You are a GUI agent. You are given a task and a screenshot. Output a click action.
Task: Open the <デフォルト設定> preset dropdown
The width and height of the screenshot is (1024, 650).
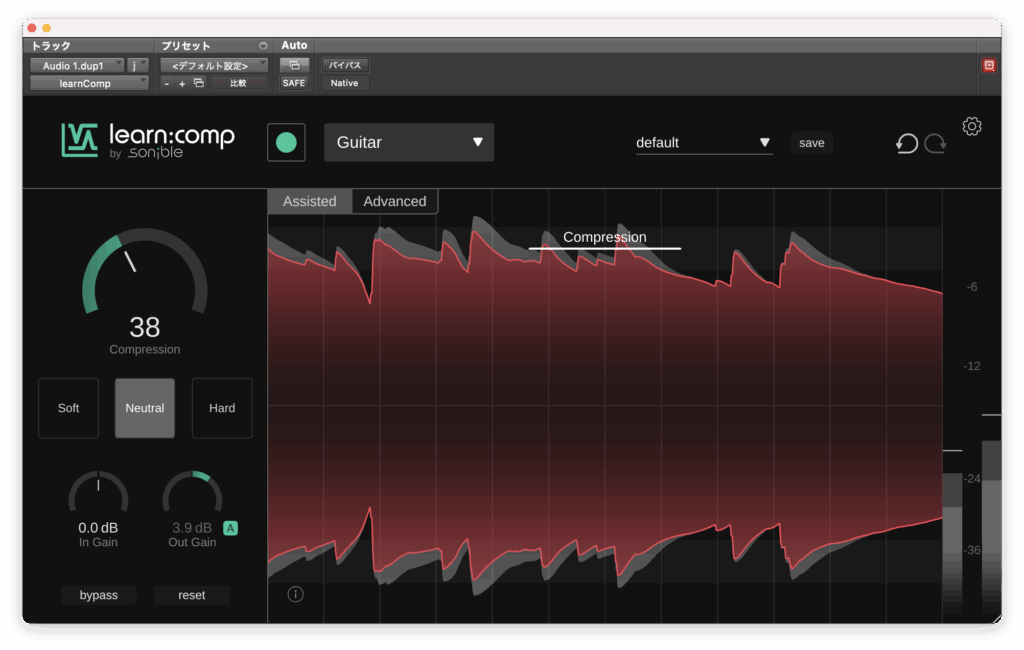214,65
